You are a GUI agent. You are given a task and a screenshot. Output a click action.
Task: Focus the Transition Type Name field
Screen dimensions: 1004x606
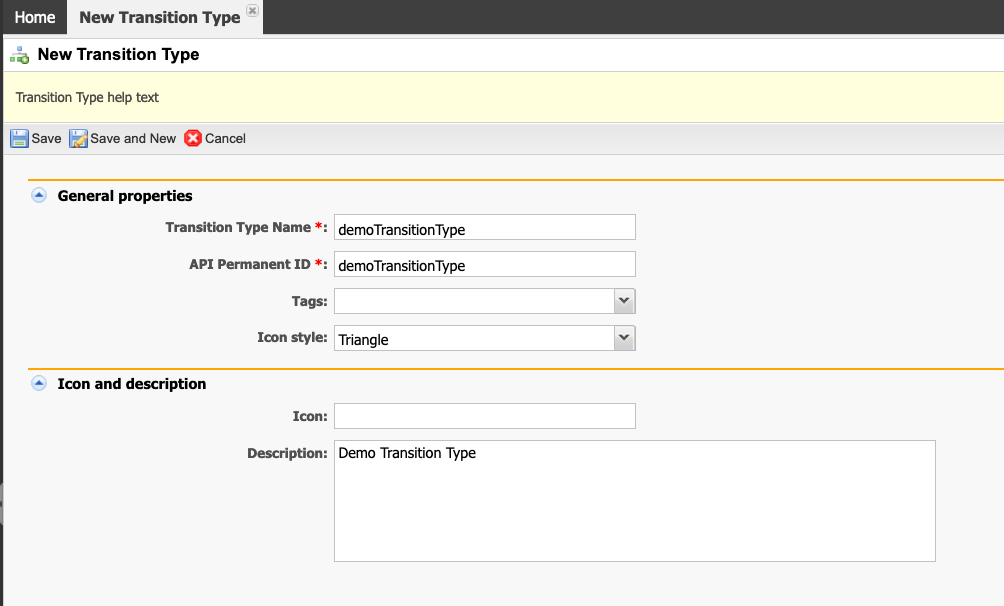coord(484,228)
